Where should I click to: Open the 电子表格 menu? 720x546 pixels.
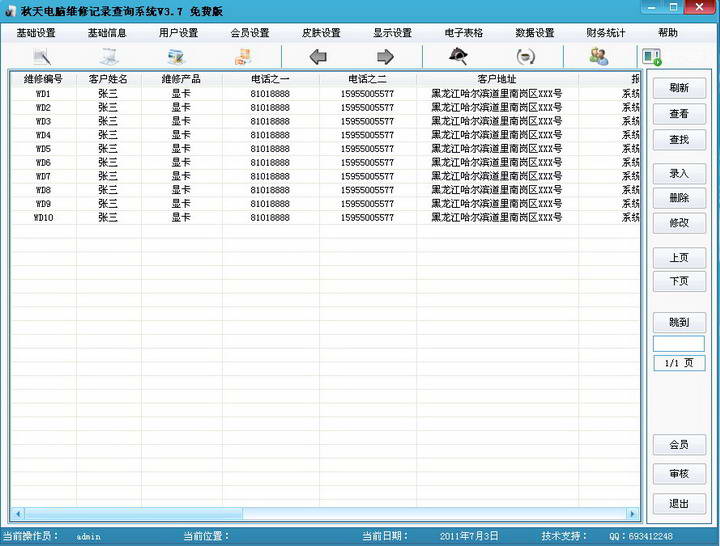(464, 33)
